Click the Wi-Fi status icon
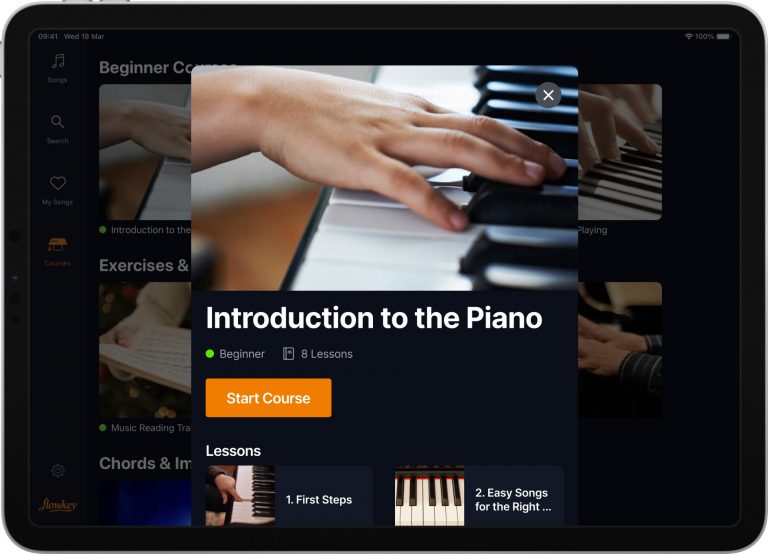The height and width of the screenshot is (554, 768). [x=689, y=36]
